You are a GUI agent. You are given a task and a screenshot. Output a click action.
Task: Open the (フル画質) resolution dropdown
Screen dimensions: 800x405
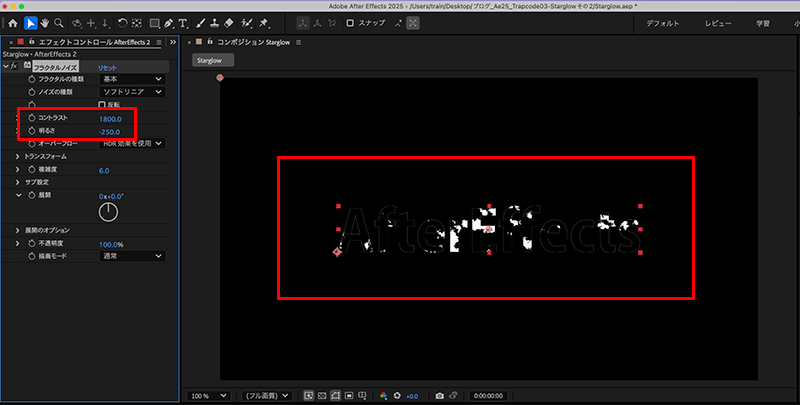[266, 396]
